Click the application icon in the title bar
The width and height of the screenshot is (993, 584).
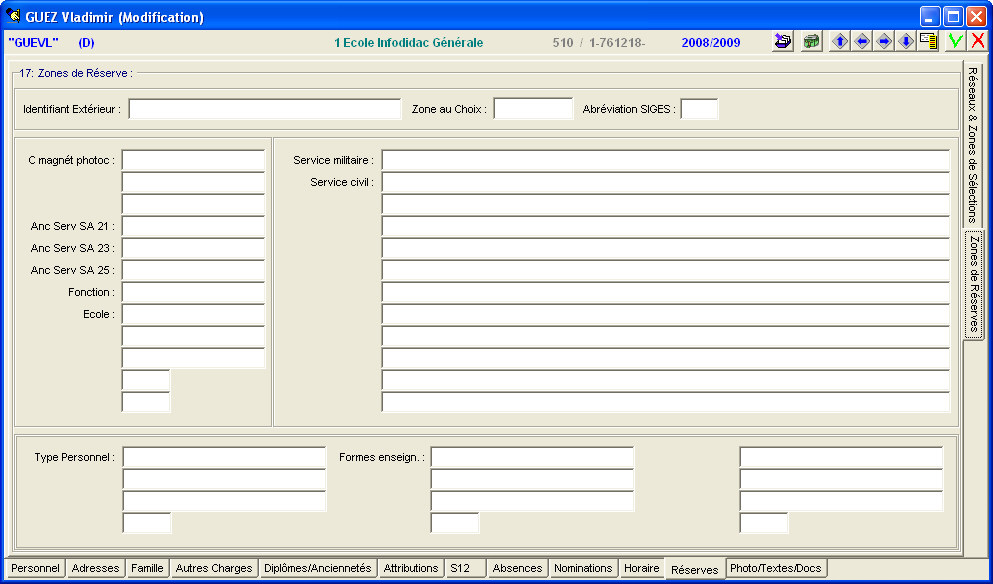pos(13,16)
